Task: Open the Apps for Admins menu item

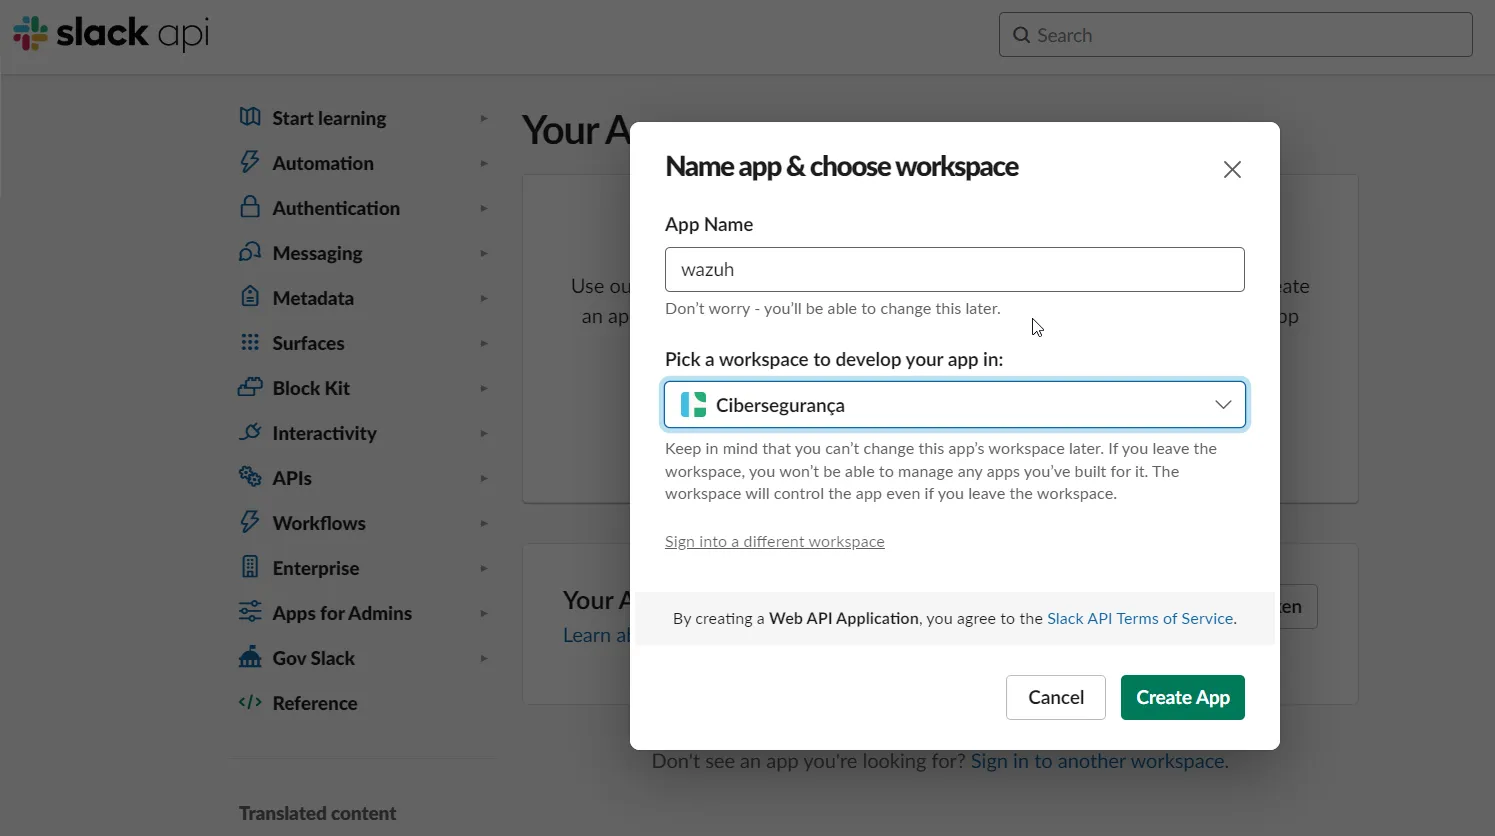Action: [x=342, y=613]
